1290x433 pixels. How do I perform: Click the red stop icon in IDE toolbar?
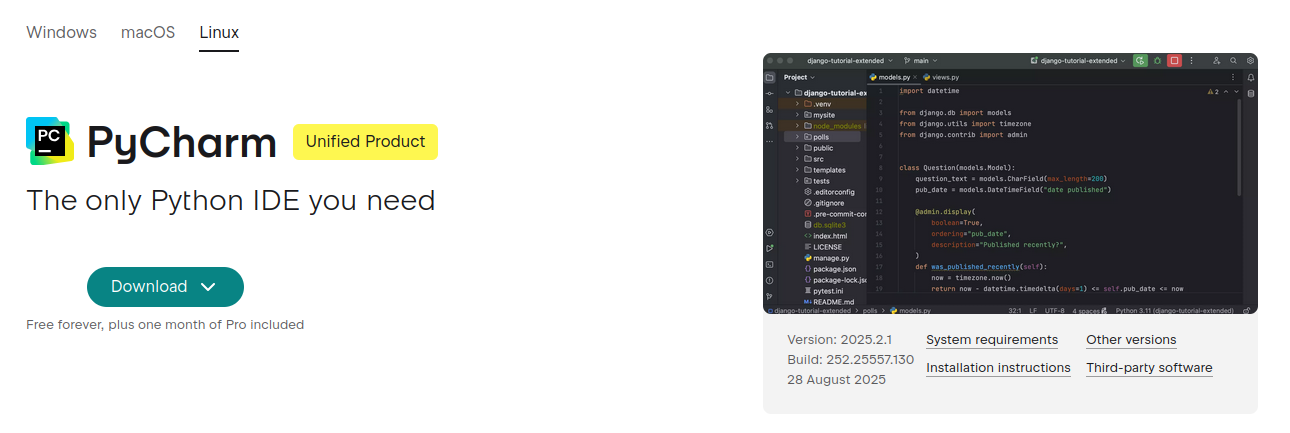[x=1175, y=61]
